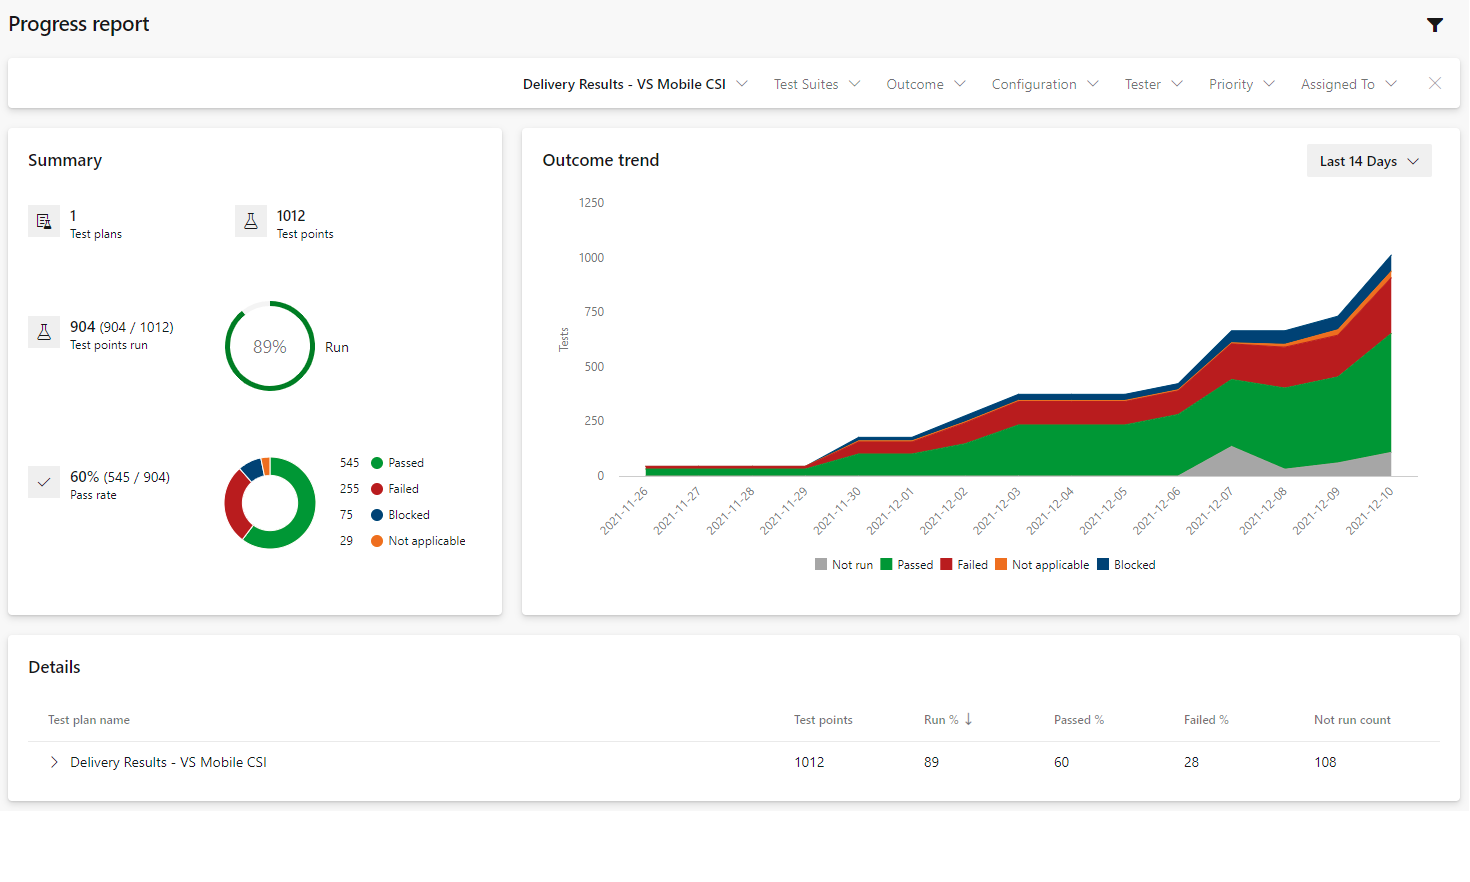1470x882 pixels.
Task: Click the Test plans icon in Summary
Action: 43,221
